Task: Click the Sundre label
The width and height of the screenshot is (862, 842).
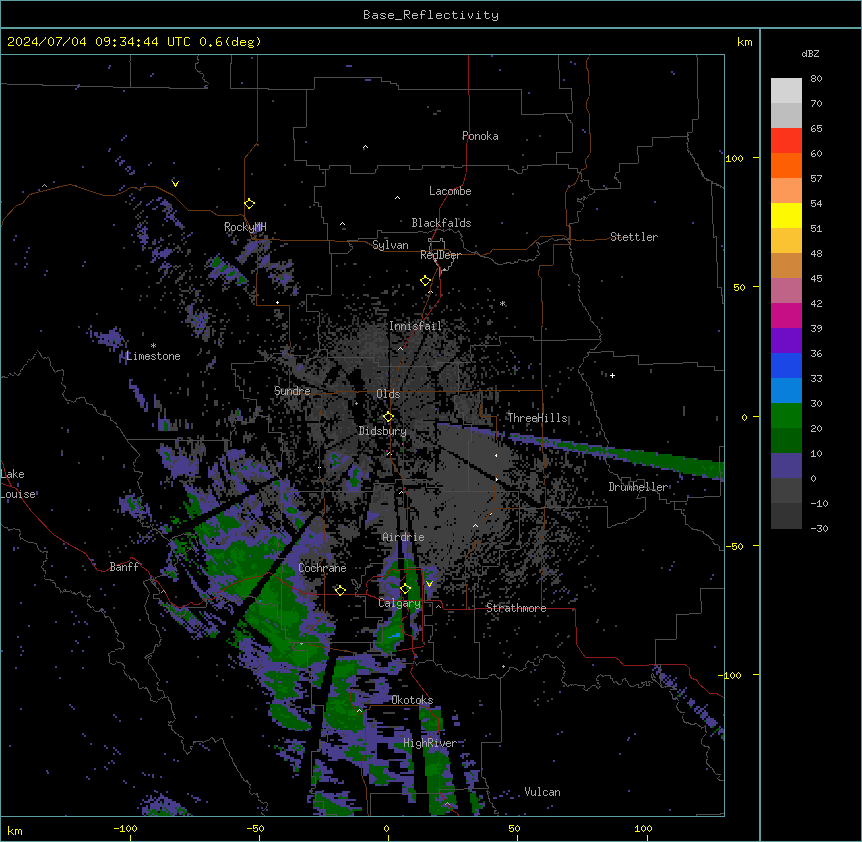Action: click(292, 391)
